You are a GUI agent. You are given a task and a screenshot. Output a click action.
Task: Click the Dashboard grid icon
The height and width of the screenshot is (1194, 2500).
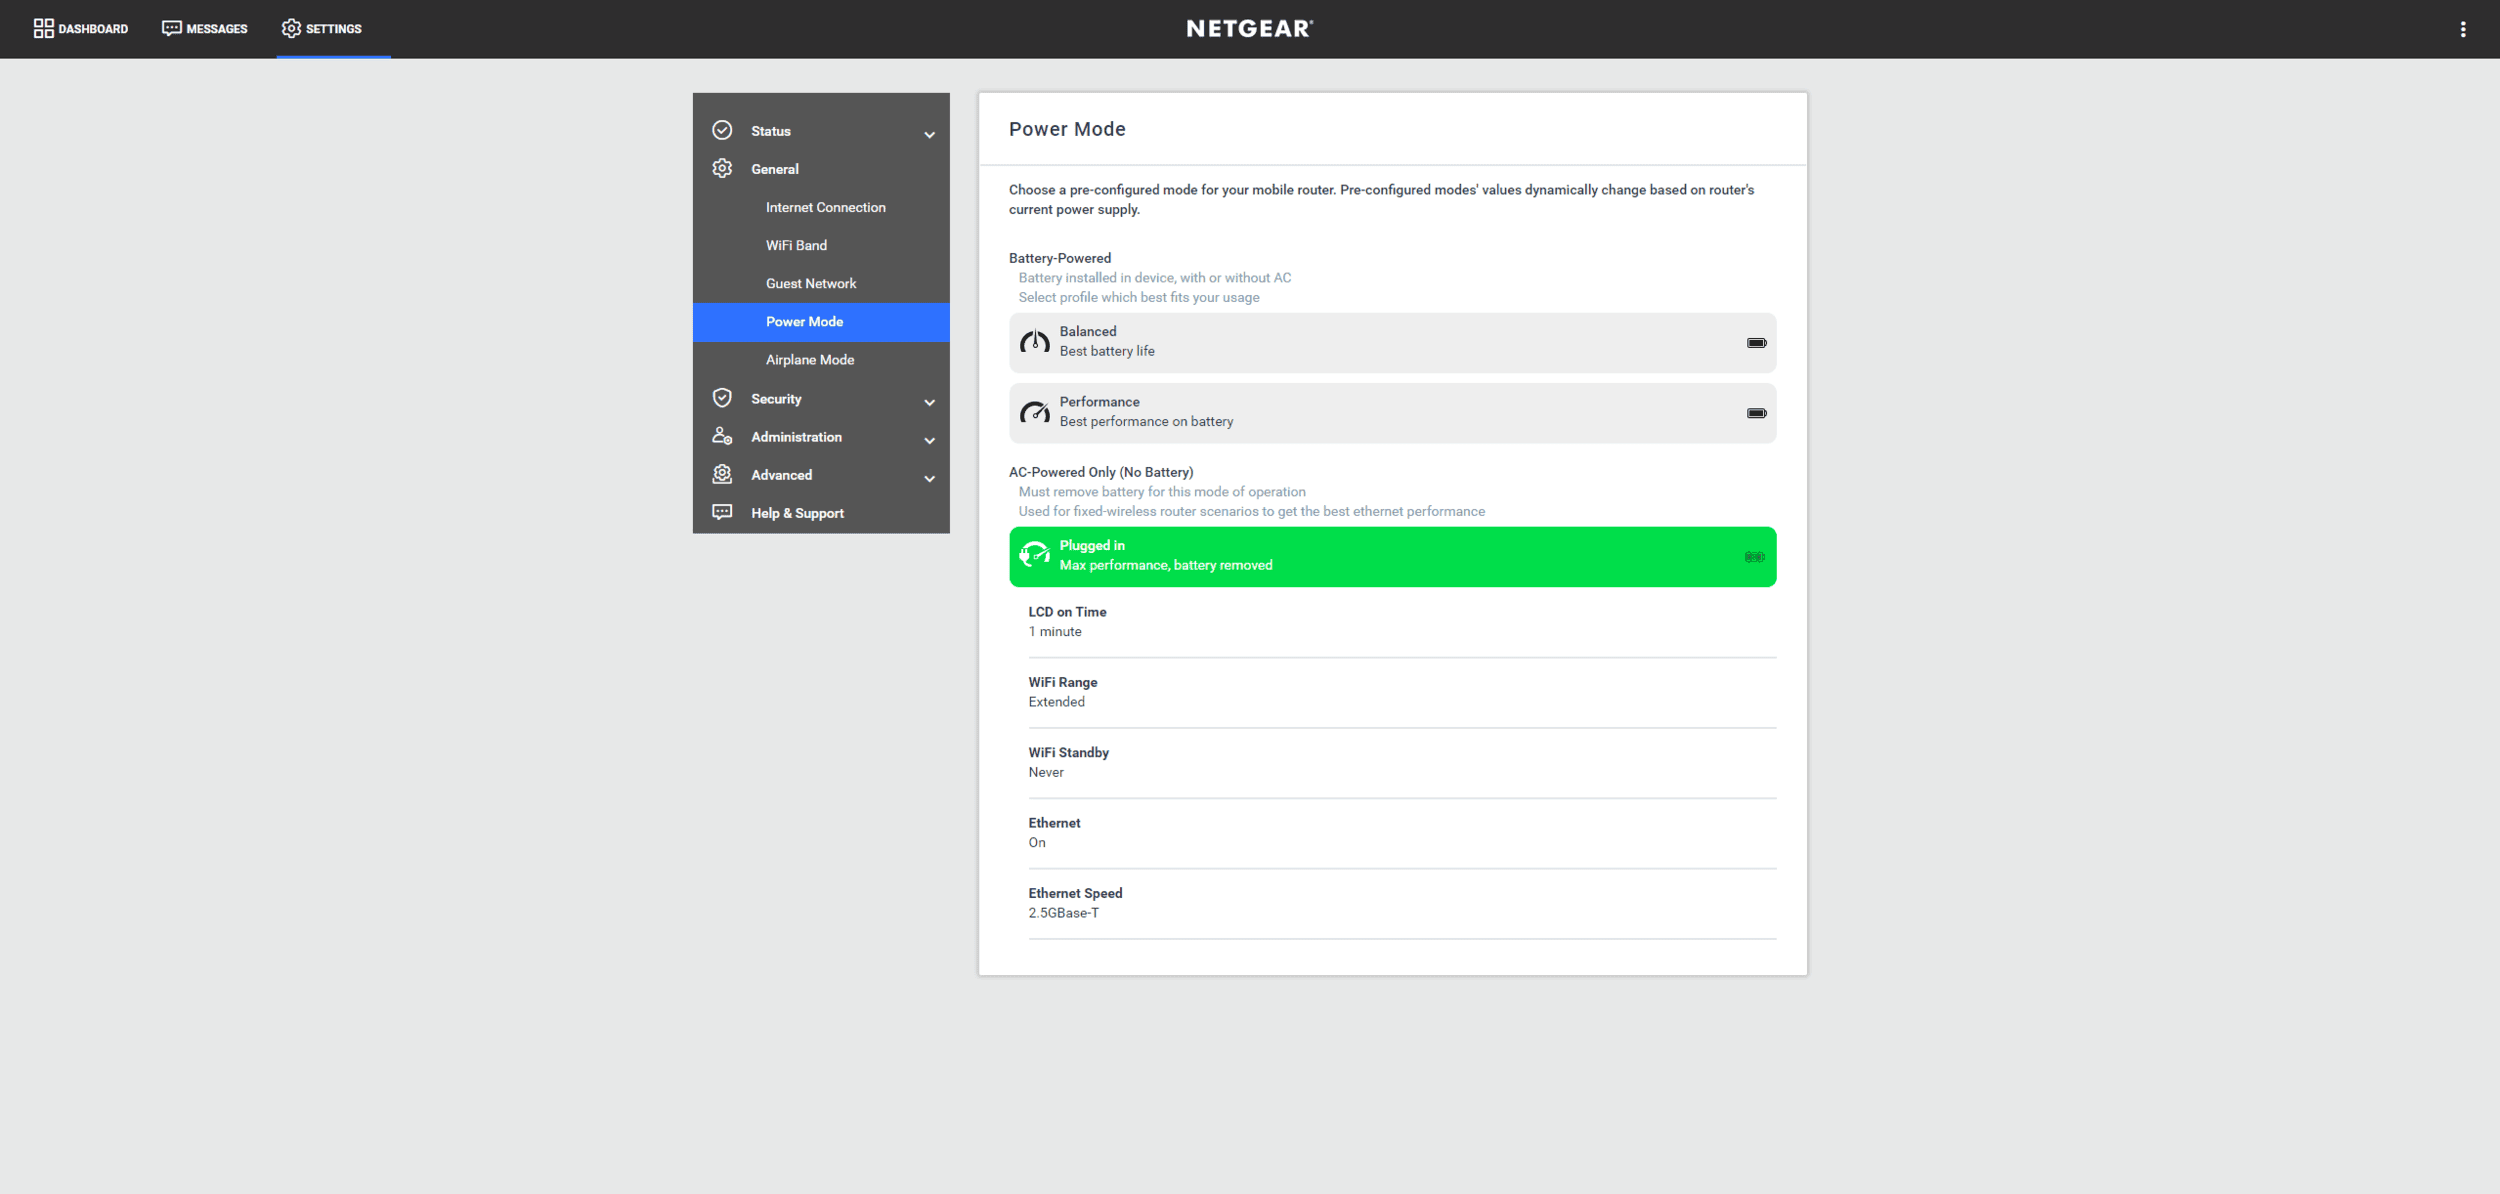click(43, 28)
